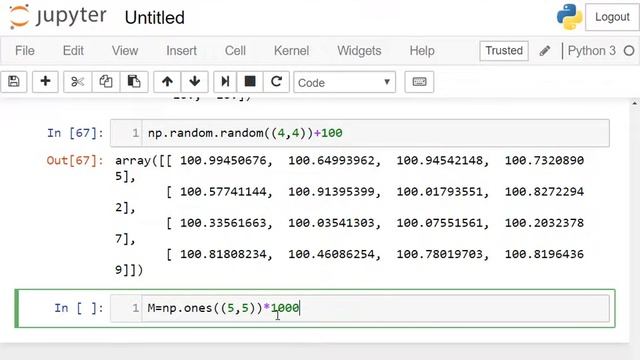Click the Jupyter logo

point(58,17)
